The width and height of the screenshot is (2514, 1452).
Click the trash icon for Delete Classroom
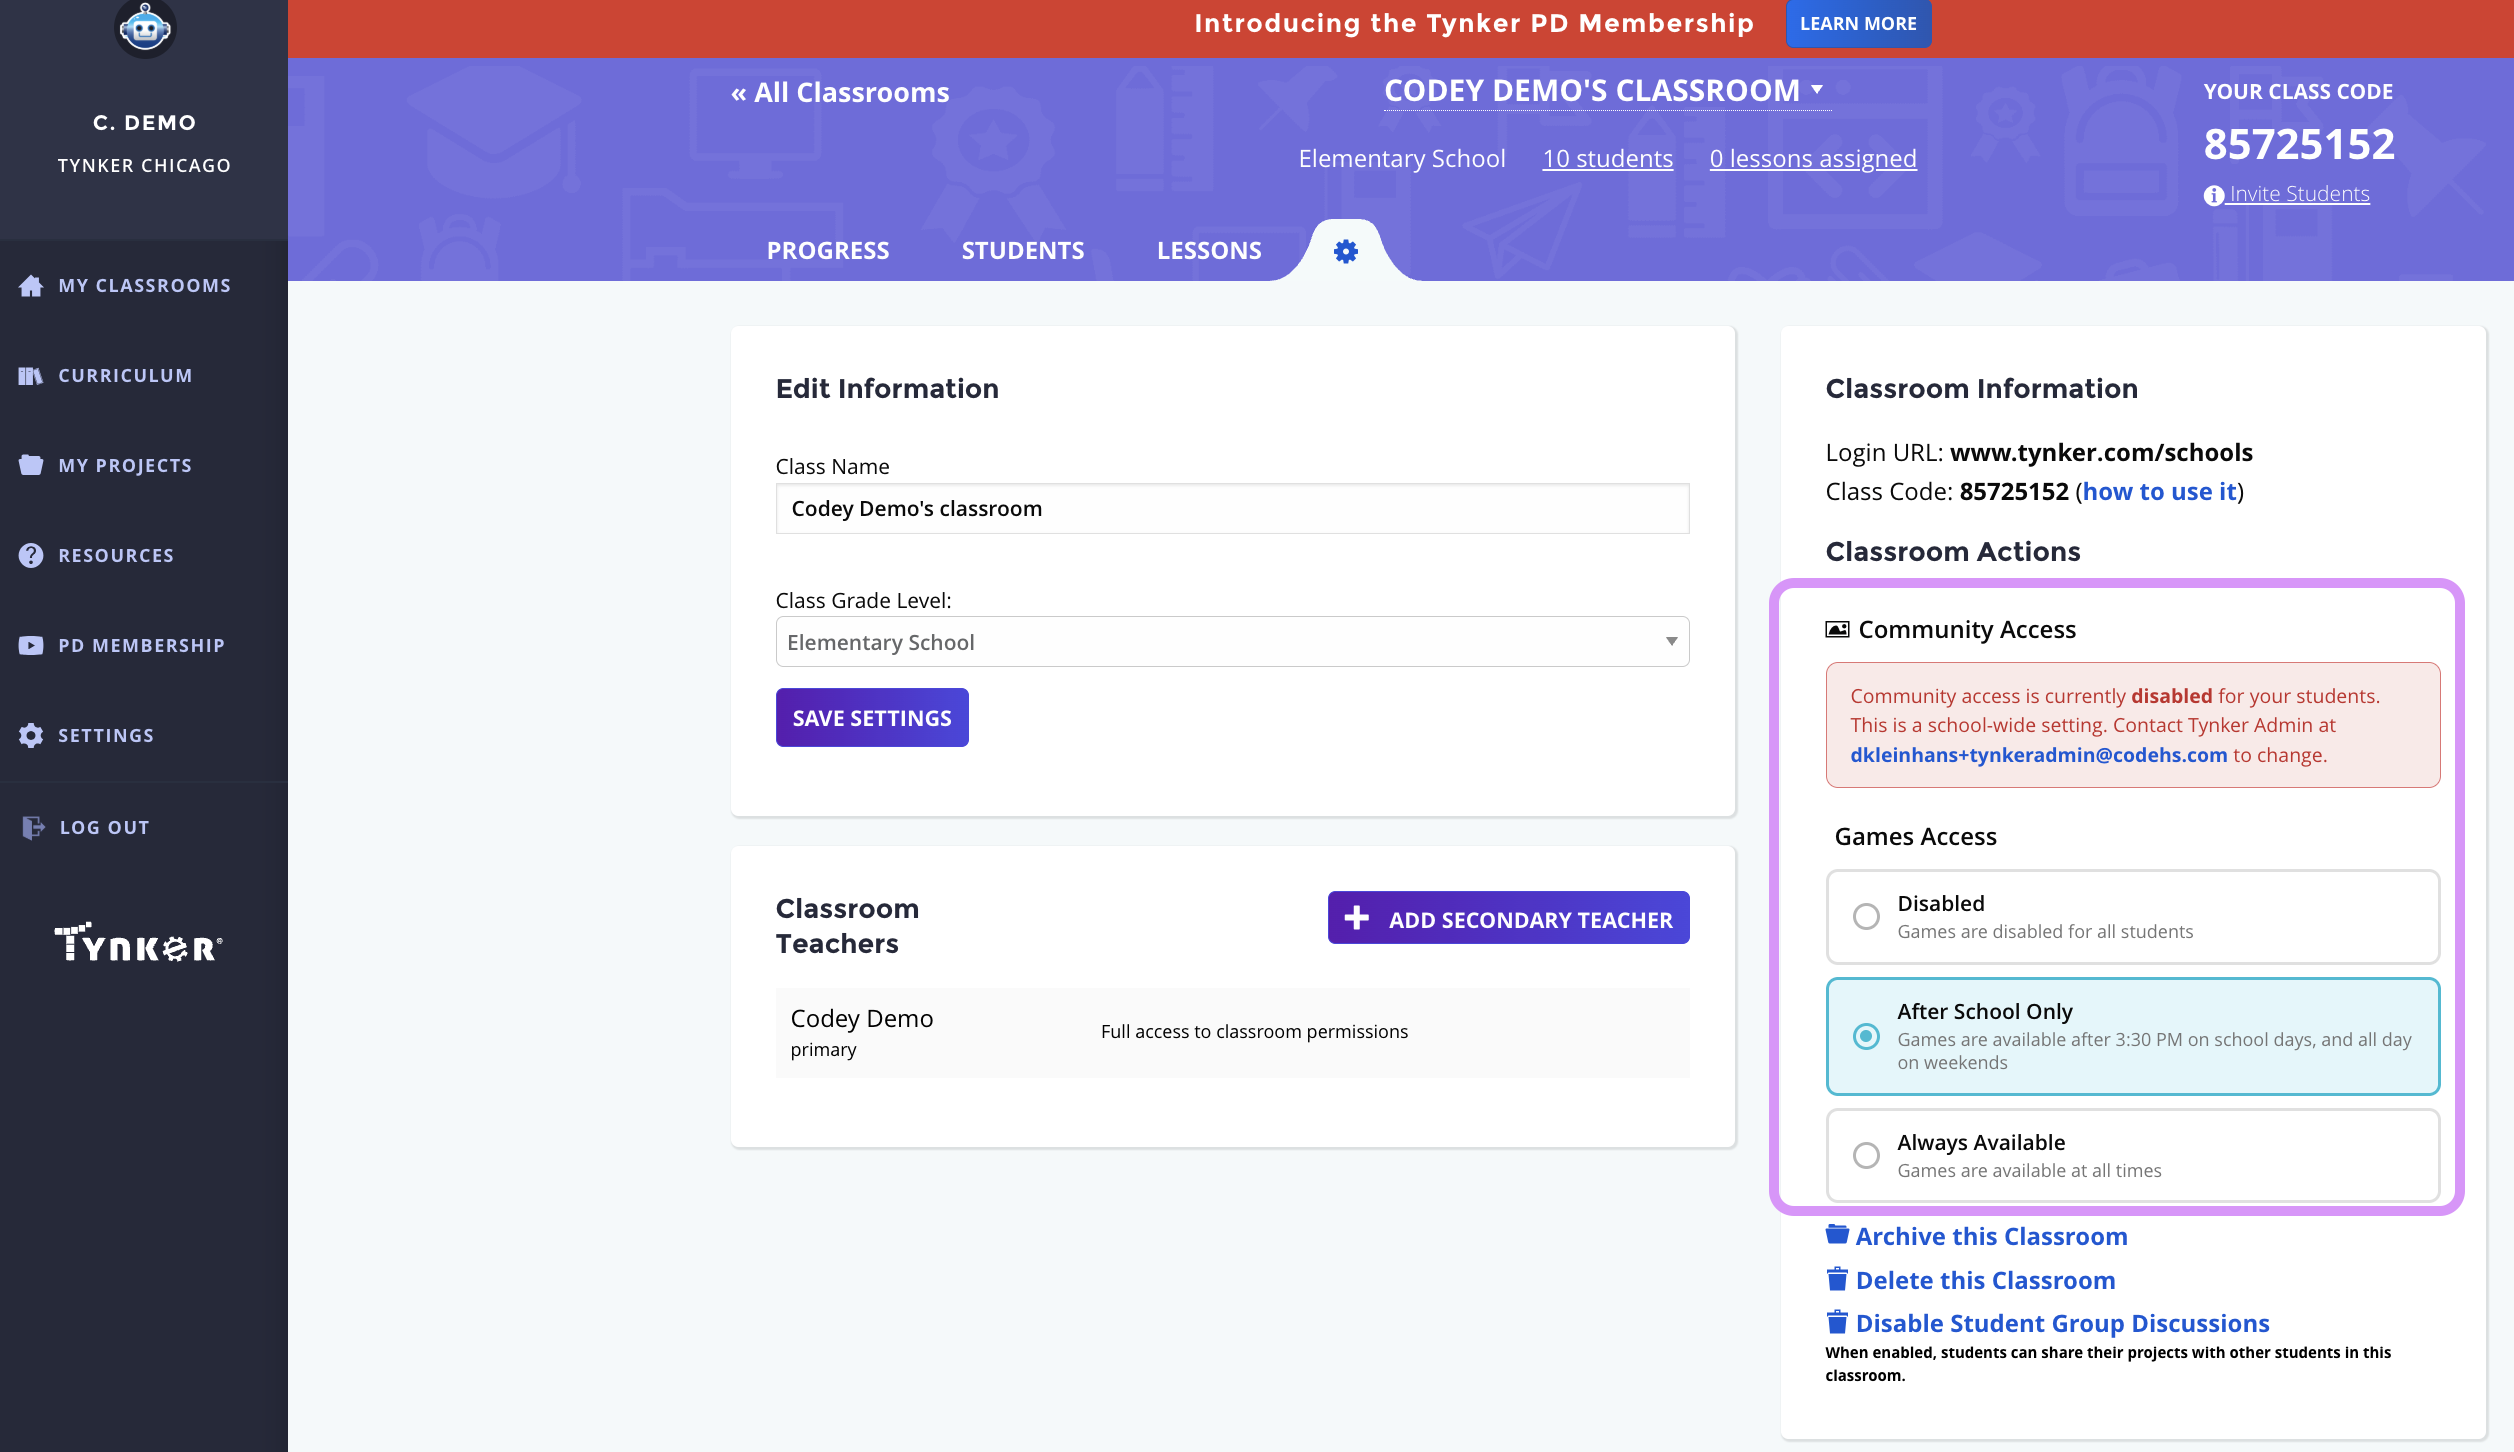pyautogui.click(x=1837, y=1279)
